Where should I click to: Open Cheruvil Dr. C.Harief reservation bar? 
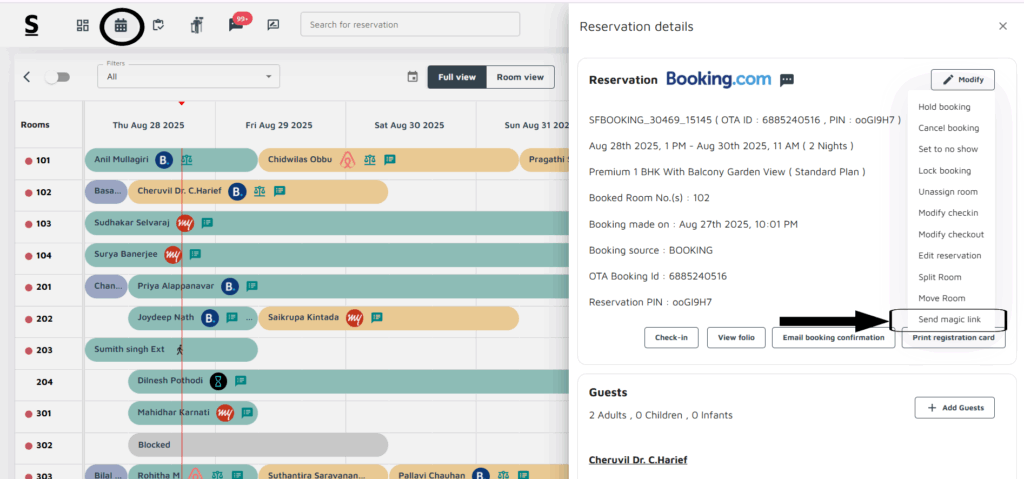(258, 192)
